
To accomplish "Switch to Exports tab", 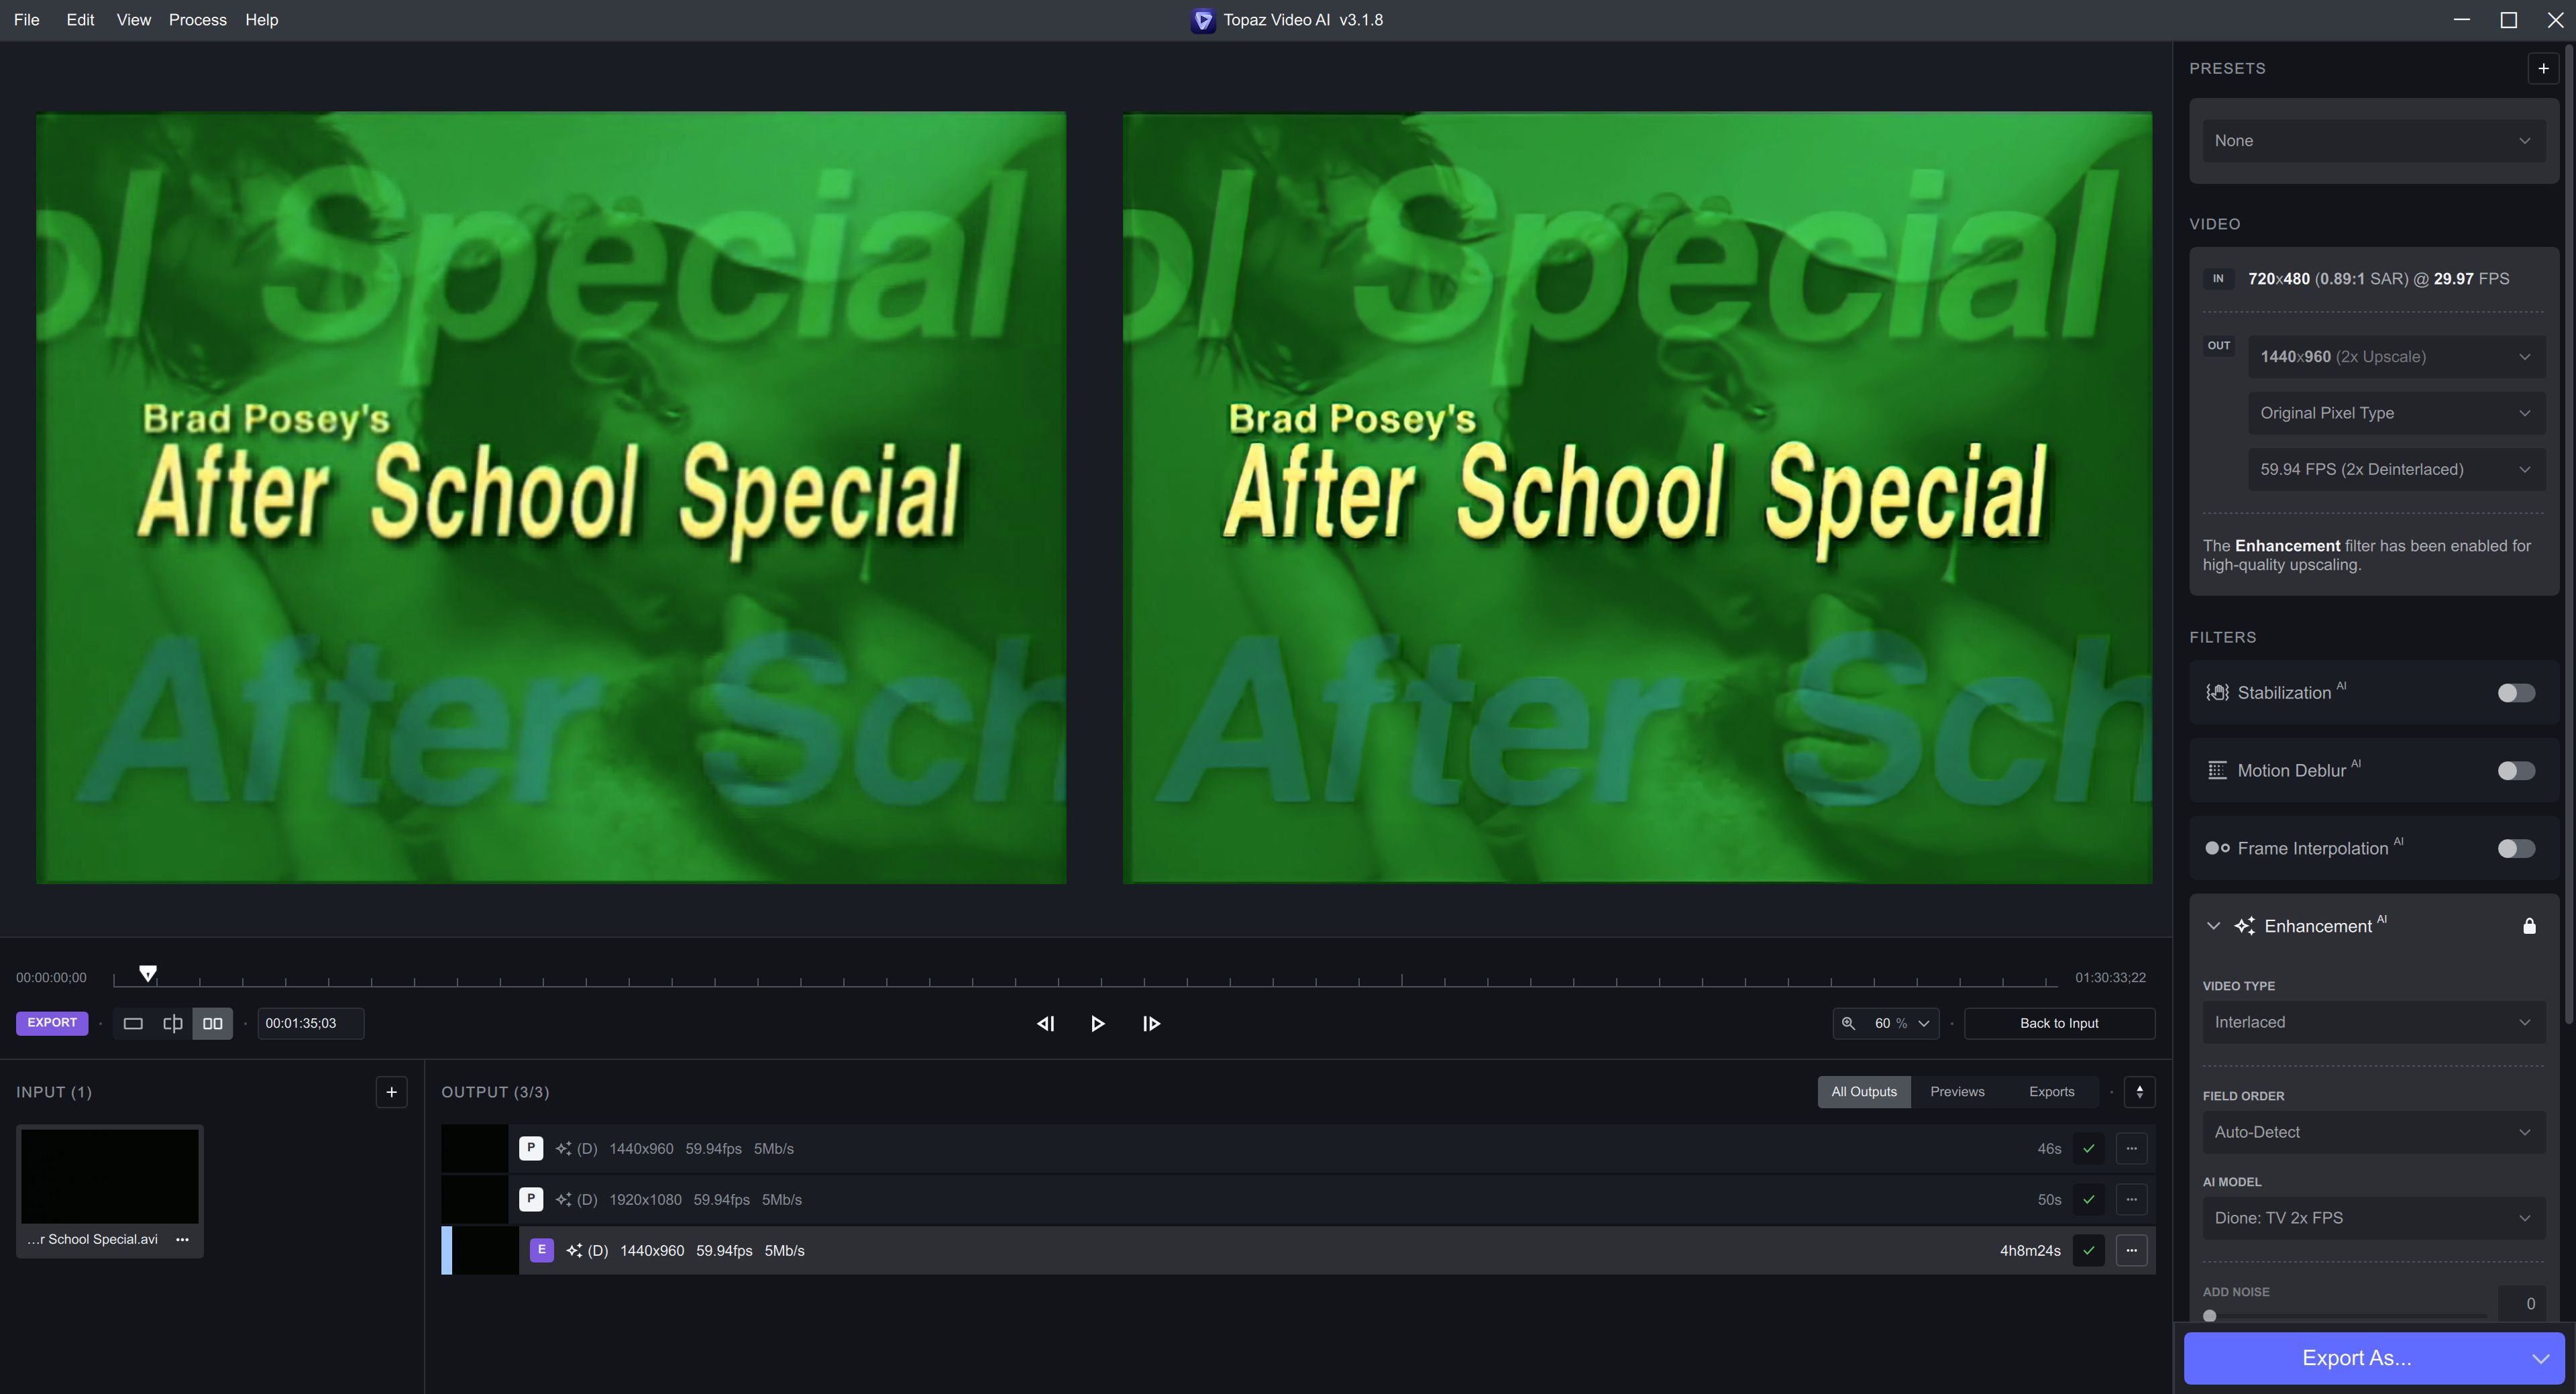I will point(2051,1092).
